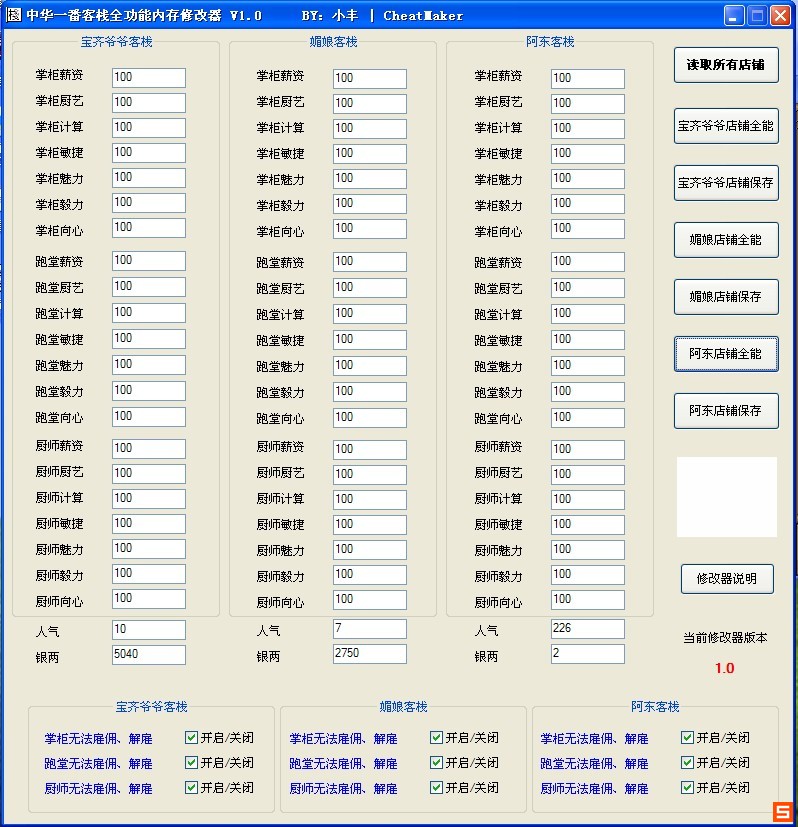Screen dimensions: 798x827
Task: Toggle 厨师无法雇佣 checkbox under 宝齐爷爷客栈
Action: (x=192, y=788)
